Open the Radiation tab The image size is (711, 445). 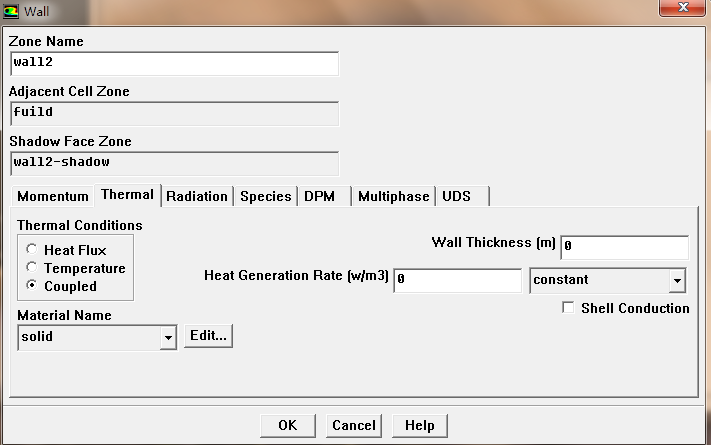(196, 196)
